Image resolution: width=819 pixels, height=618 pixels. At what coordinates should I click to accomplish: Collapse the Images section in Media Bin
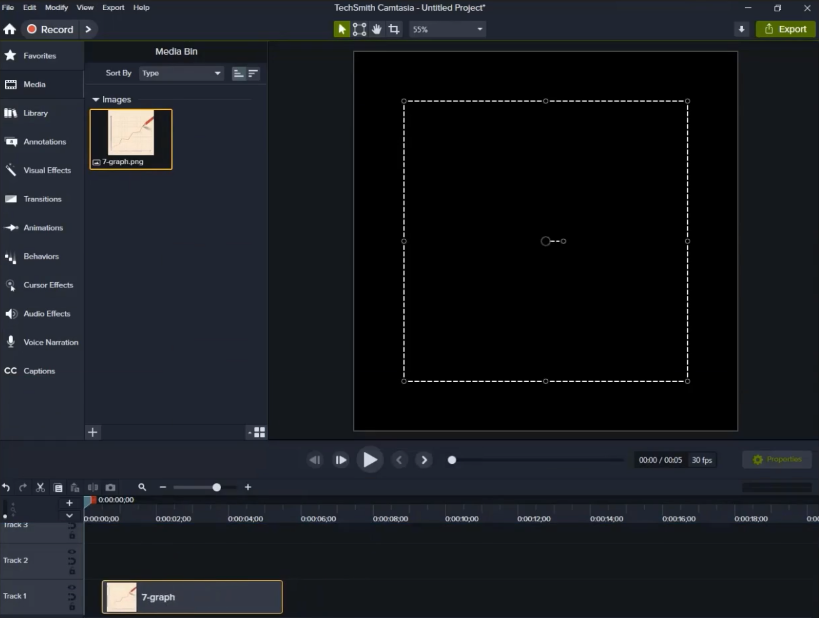pyautogui.click(x=96, y=100)
